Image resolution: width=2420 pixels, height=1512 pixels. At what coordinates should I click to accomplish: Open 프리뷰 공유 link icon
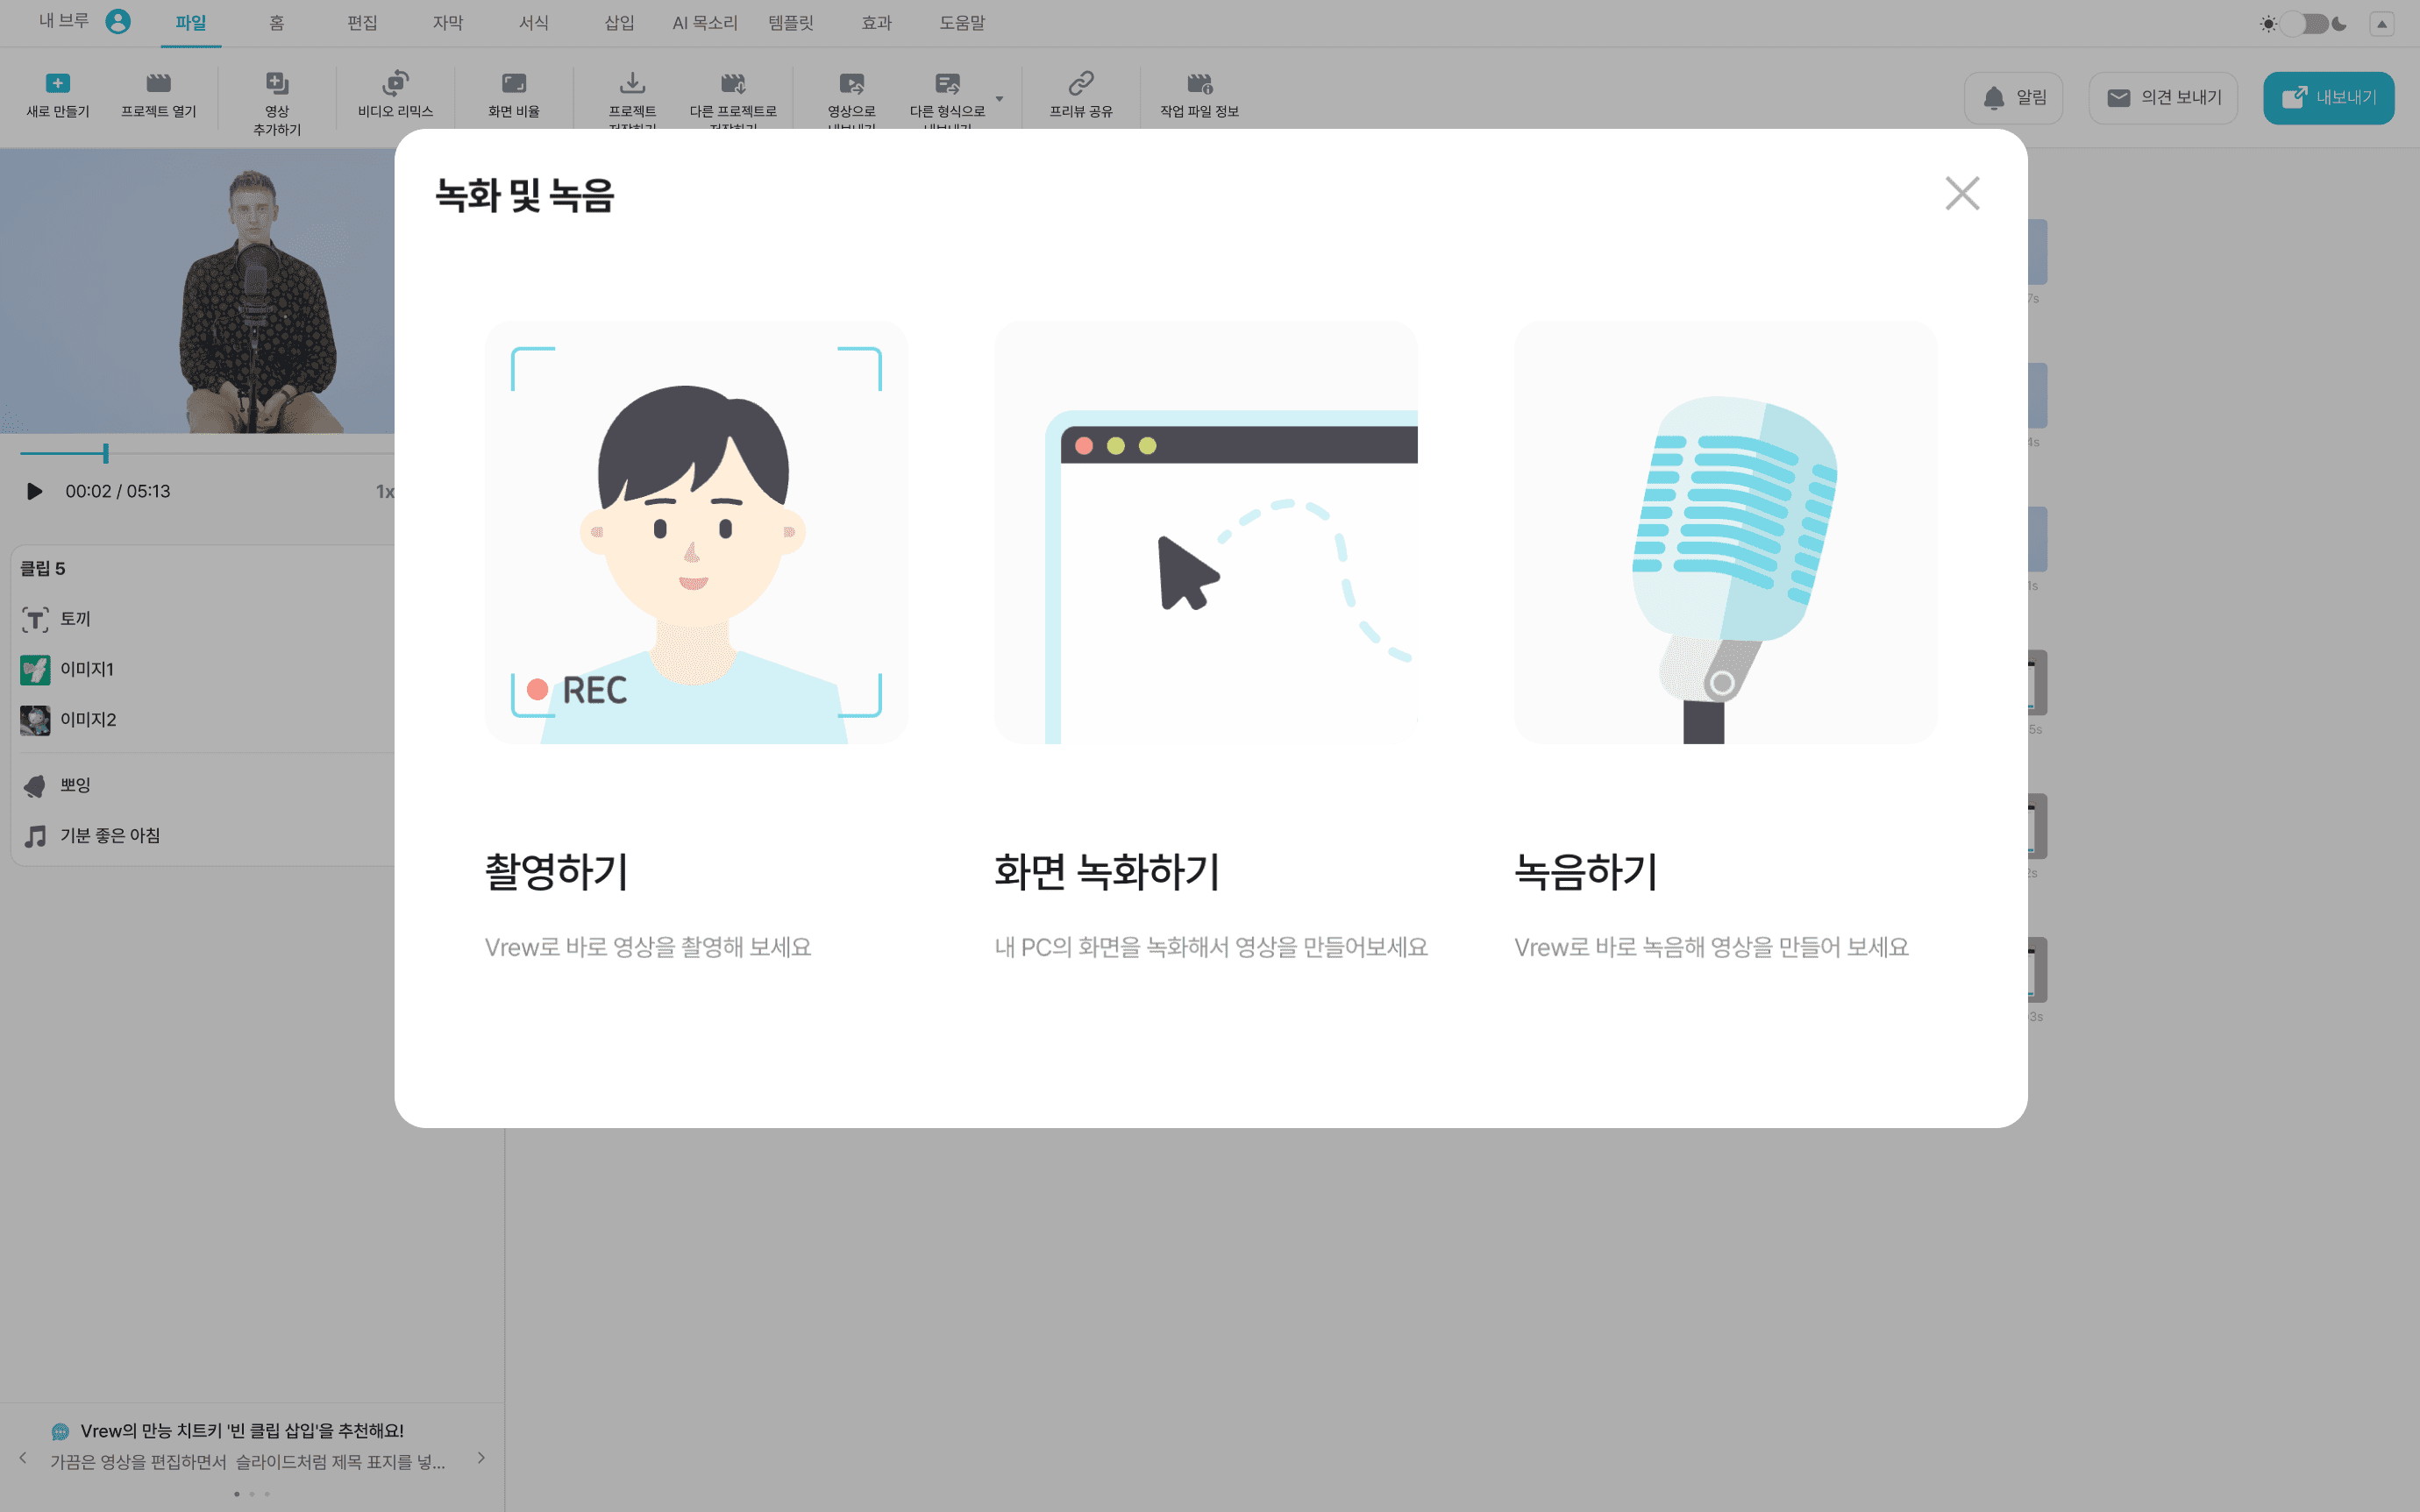(1080, 84)
